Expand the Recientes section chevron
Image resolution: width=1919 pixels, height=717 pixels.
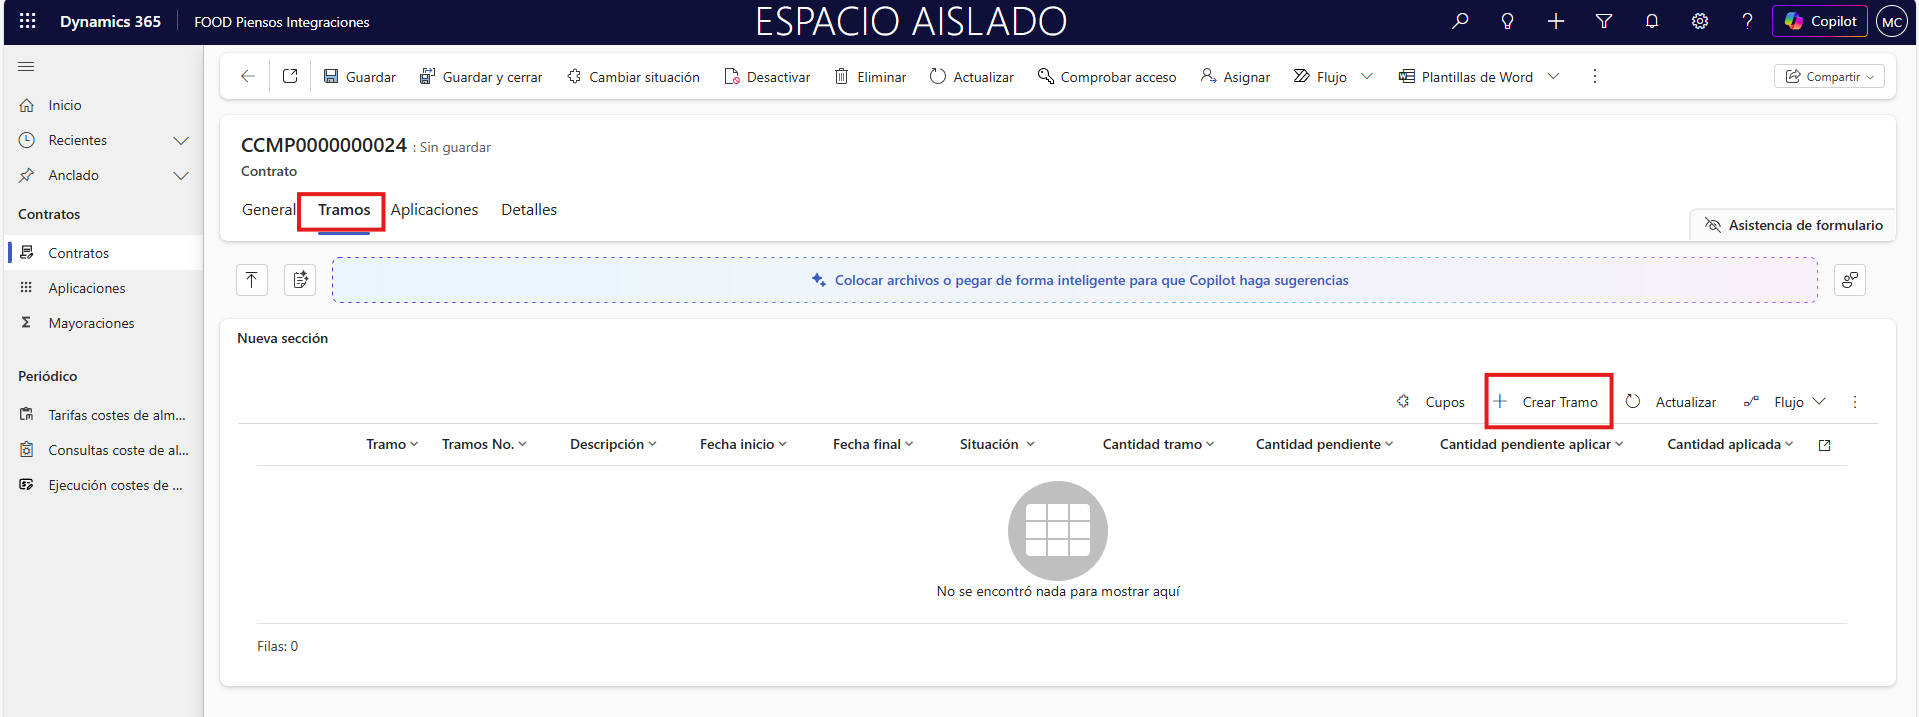[x=181, y=141]
